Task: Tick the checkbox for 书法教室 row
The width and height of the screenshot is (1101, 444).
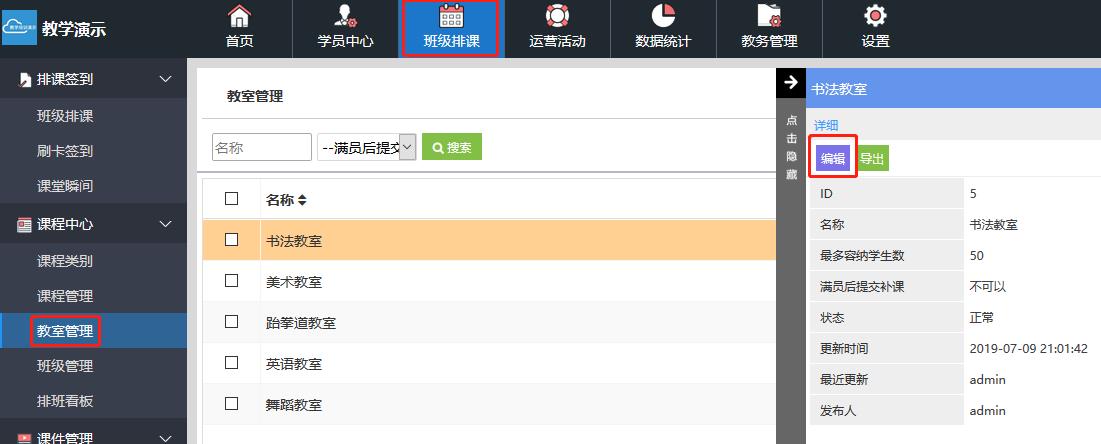Action: tap(232, 240)
